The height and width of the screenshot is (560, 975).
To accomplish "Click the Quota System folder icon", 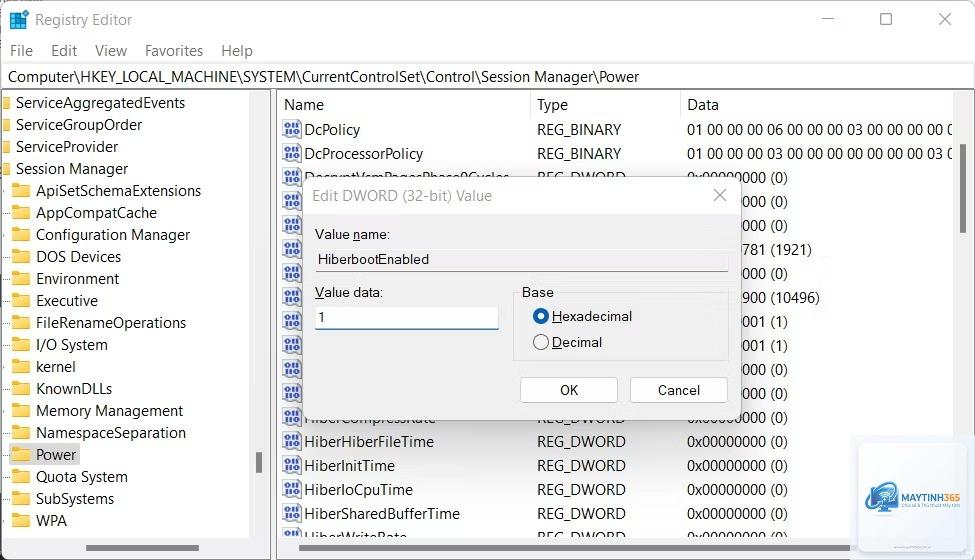I will pyautogui.click(x=21, y=477).
